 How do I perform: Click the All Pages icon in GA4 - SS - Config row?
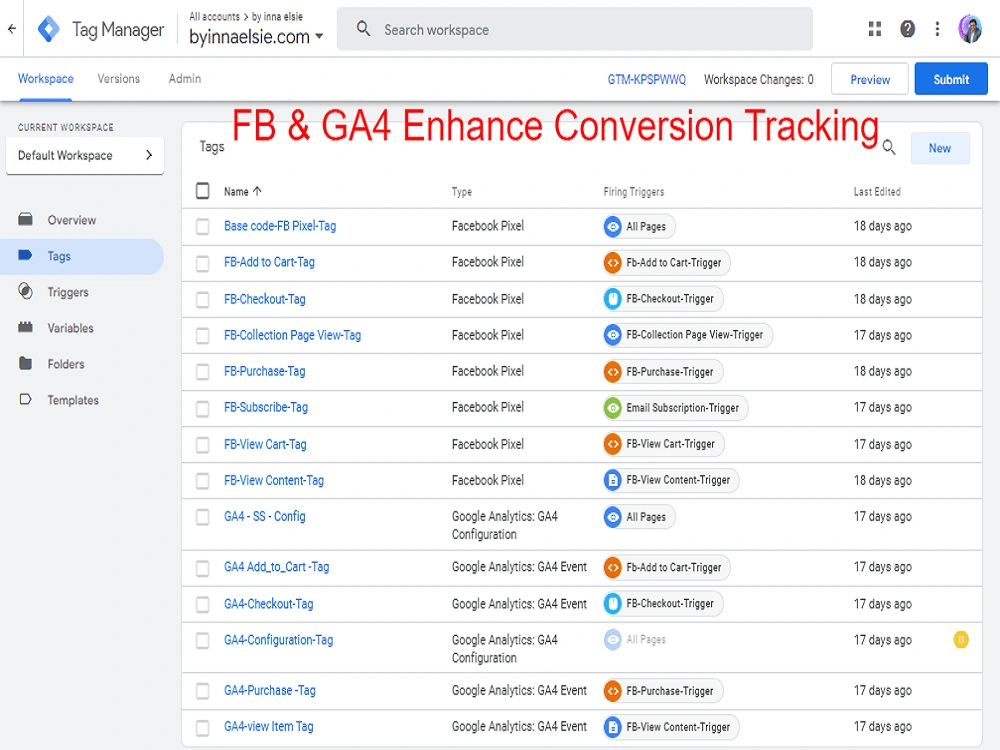click(x=612, y=517)
